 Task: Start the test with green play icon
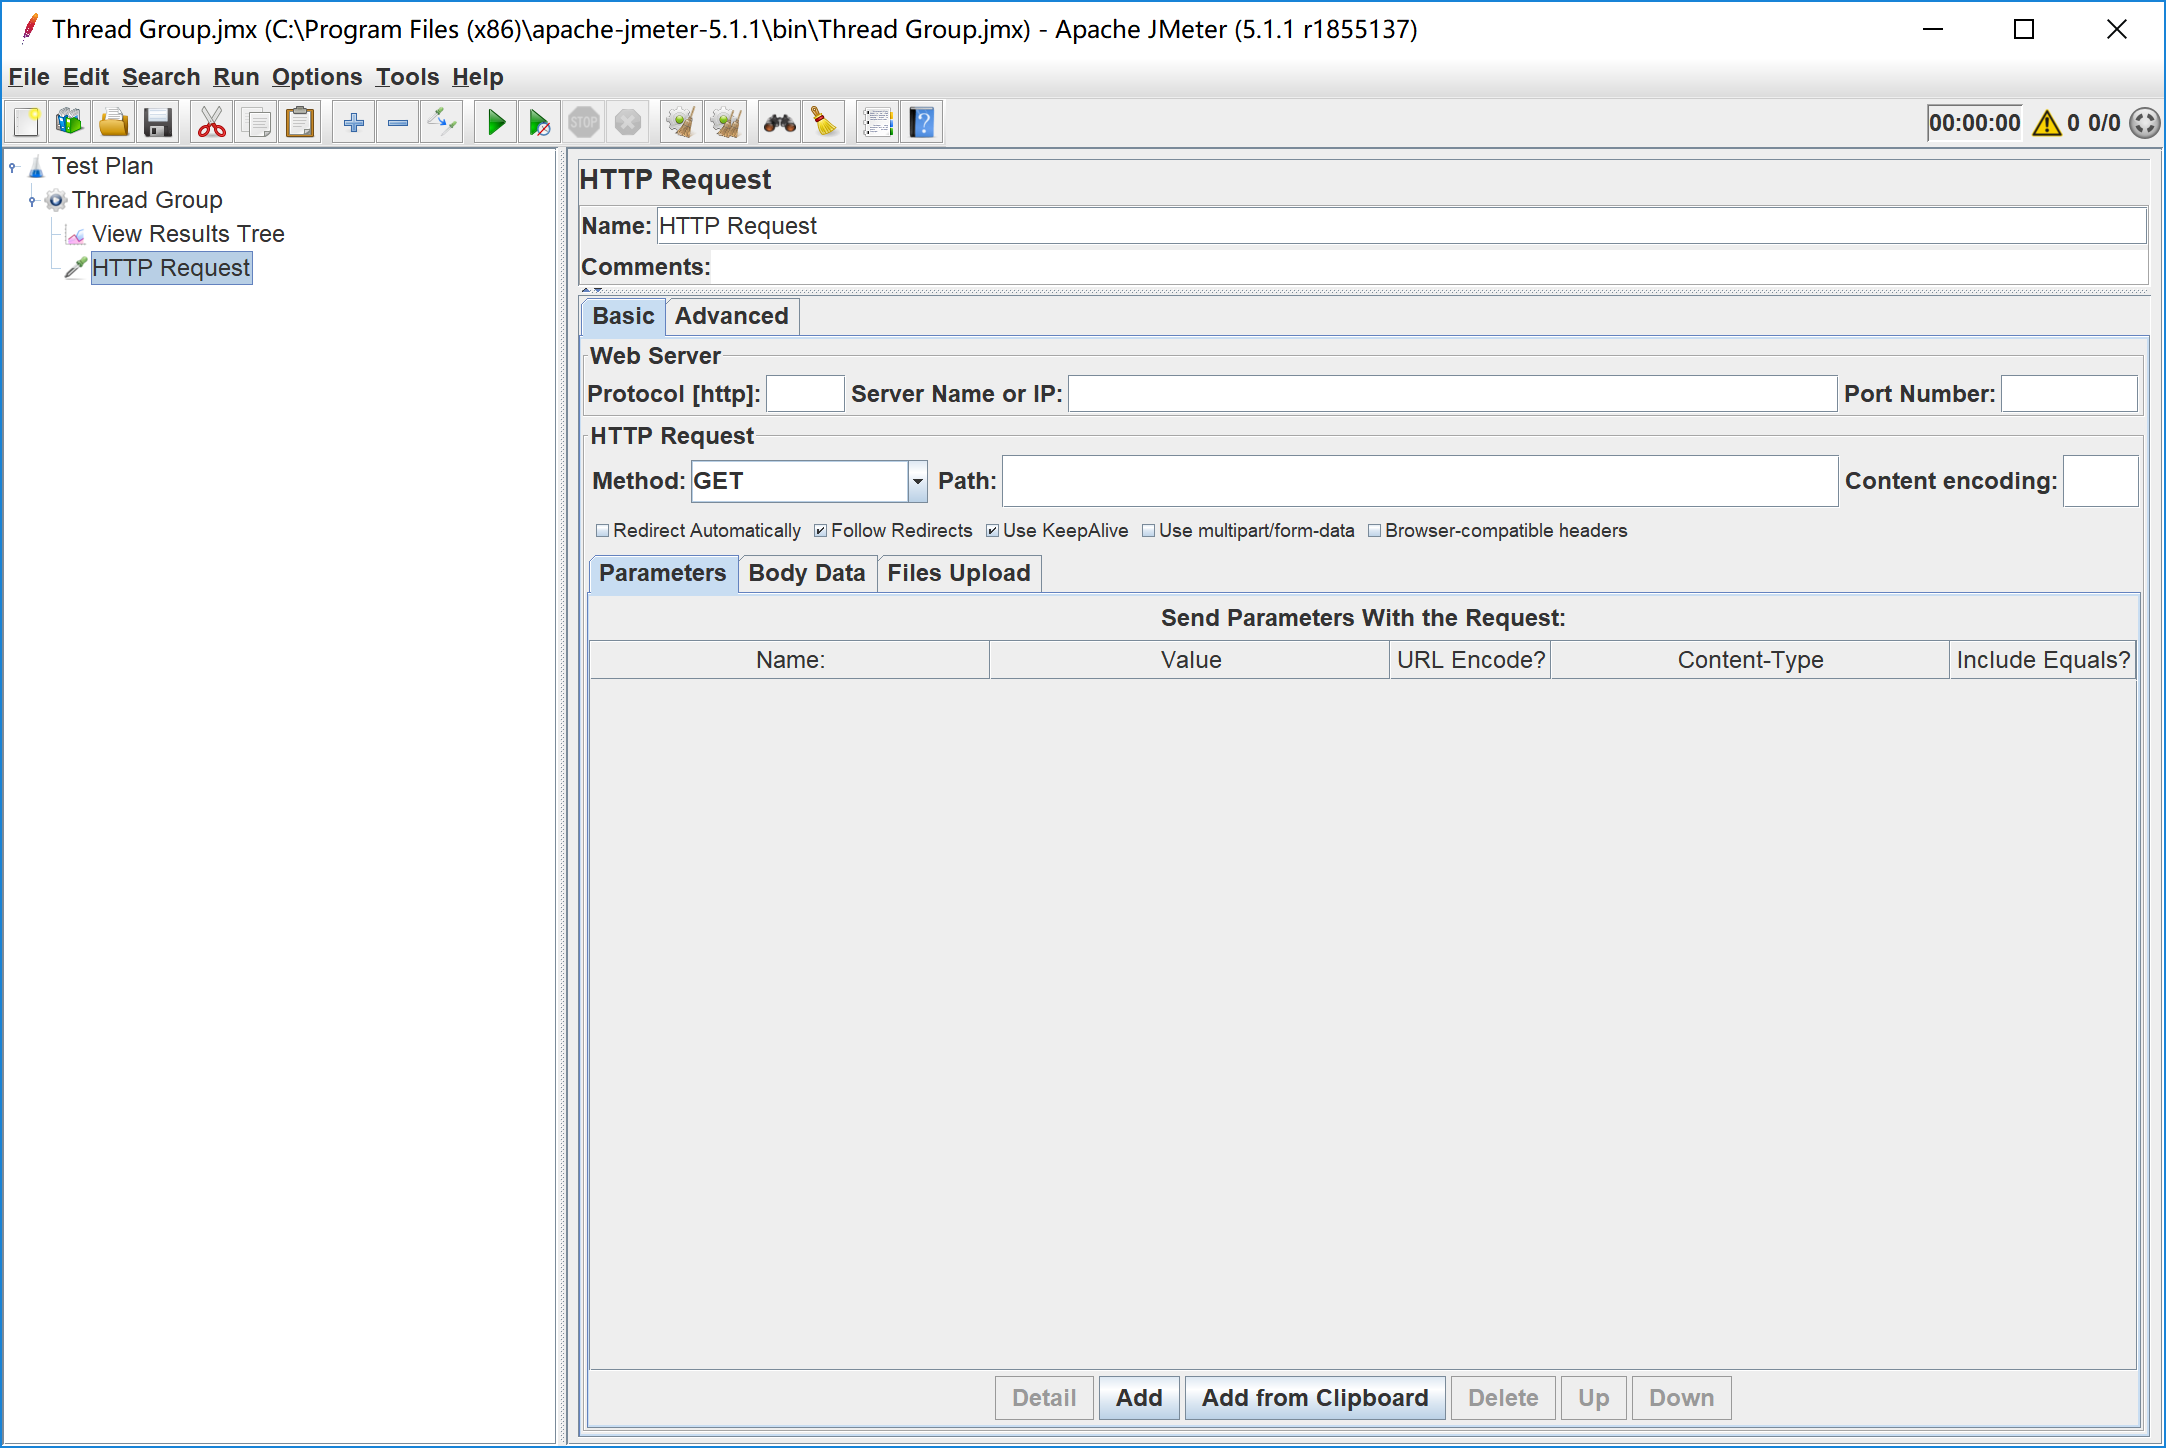pyautogui.click(x=495, y=123)
